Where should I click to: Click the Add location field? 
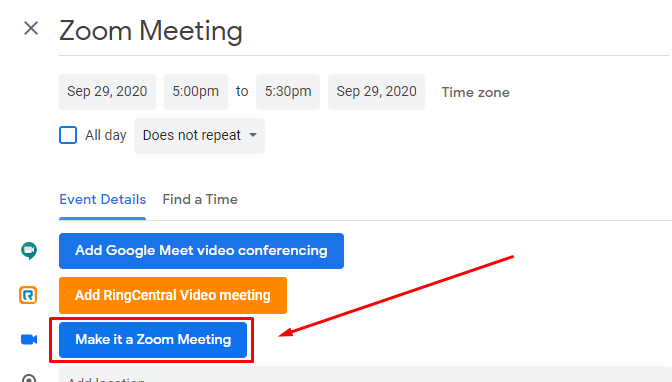pyautogui.click(x=366, y=375)
